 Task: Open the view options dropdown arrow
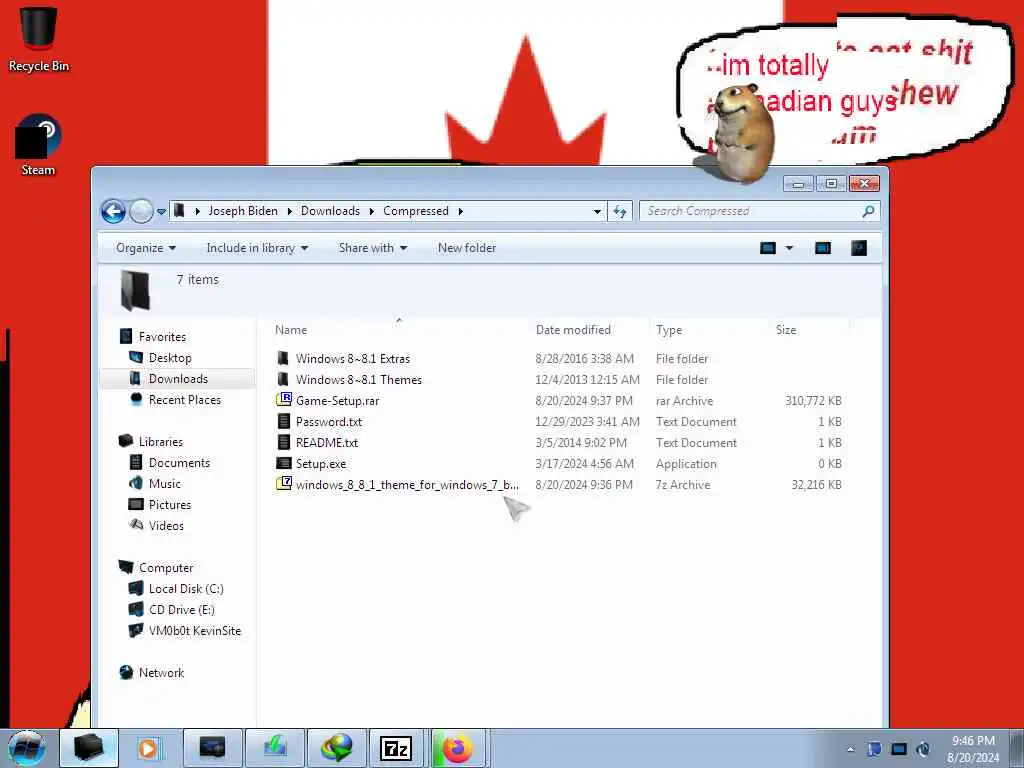[789, 248]
